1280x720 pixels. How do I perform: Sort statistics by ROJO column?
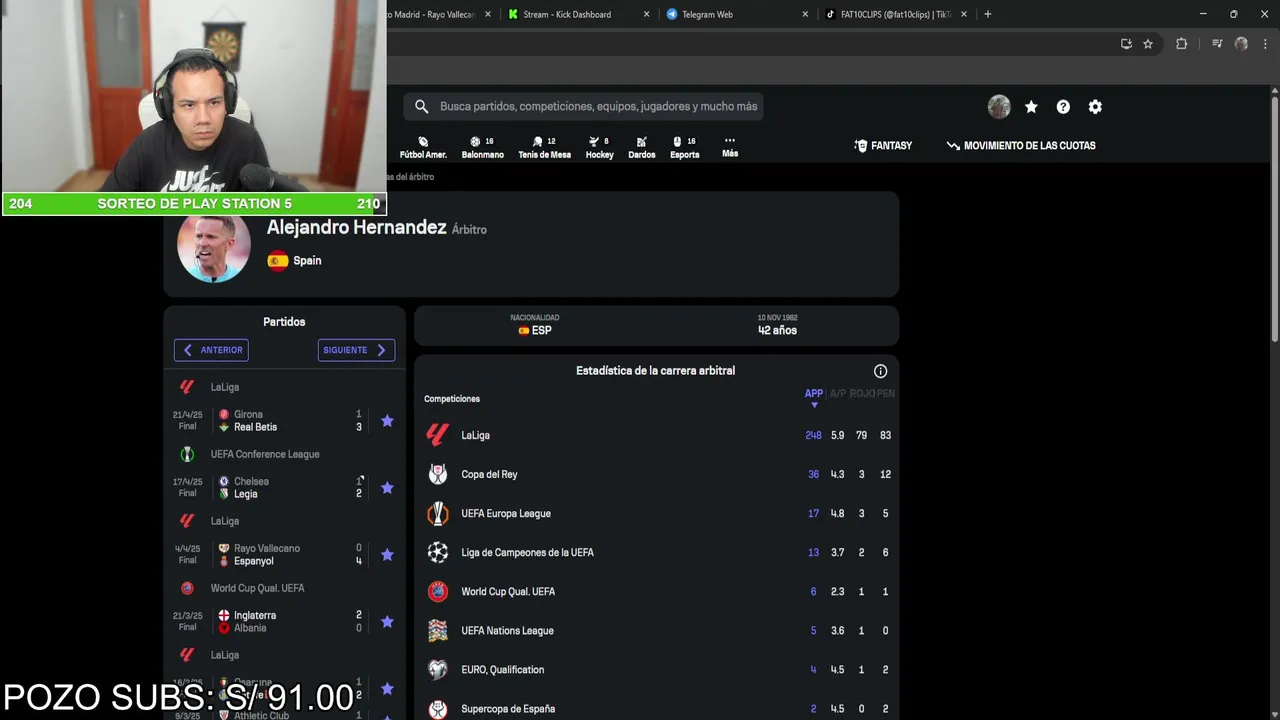pos(861,394)
